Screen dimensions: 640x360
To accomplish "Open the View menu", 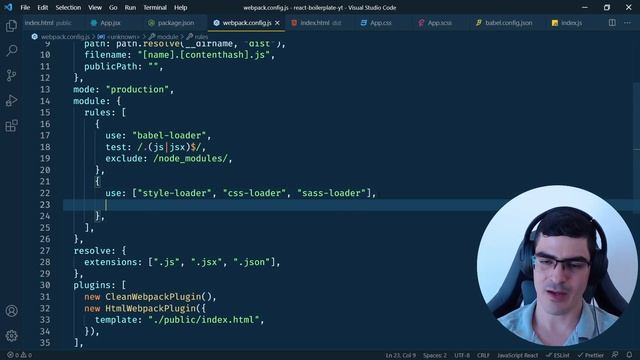I will 95,7.
